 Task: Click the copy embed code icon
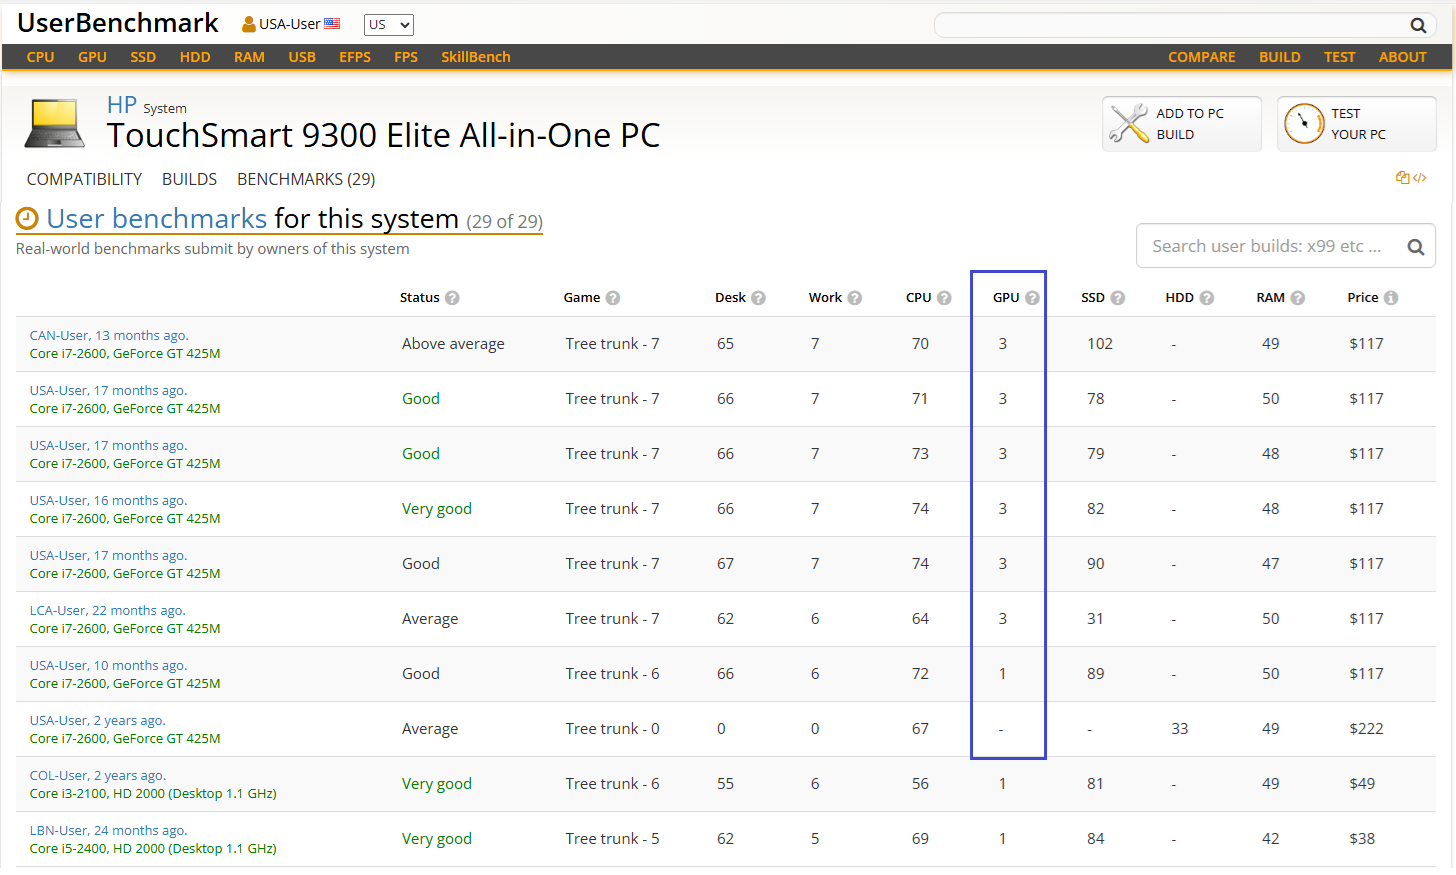pos(1410,178)
